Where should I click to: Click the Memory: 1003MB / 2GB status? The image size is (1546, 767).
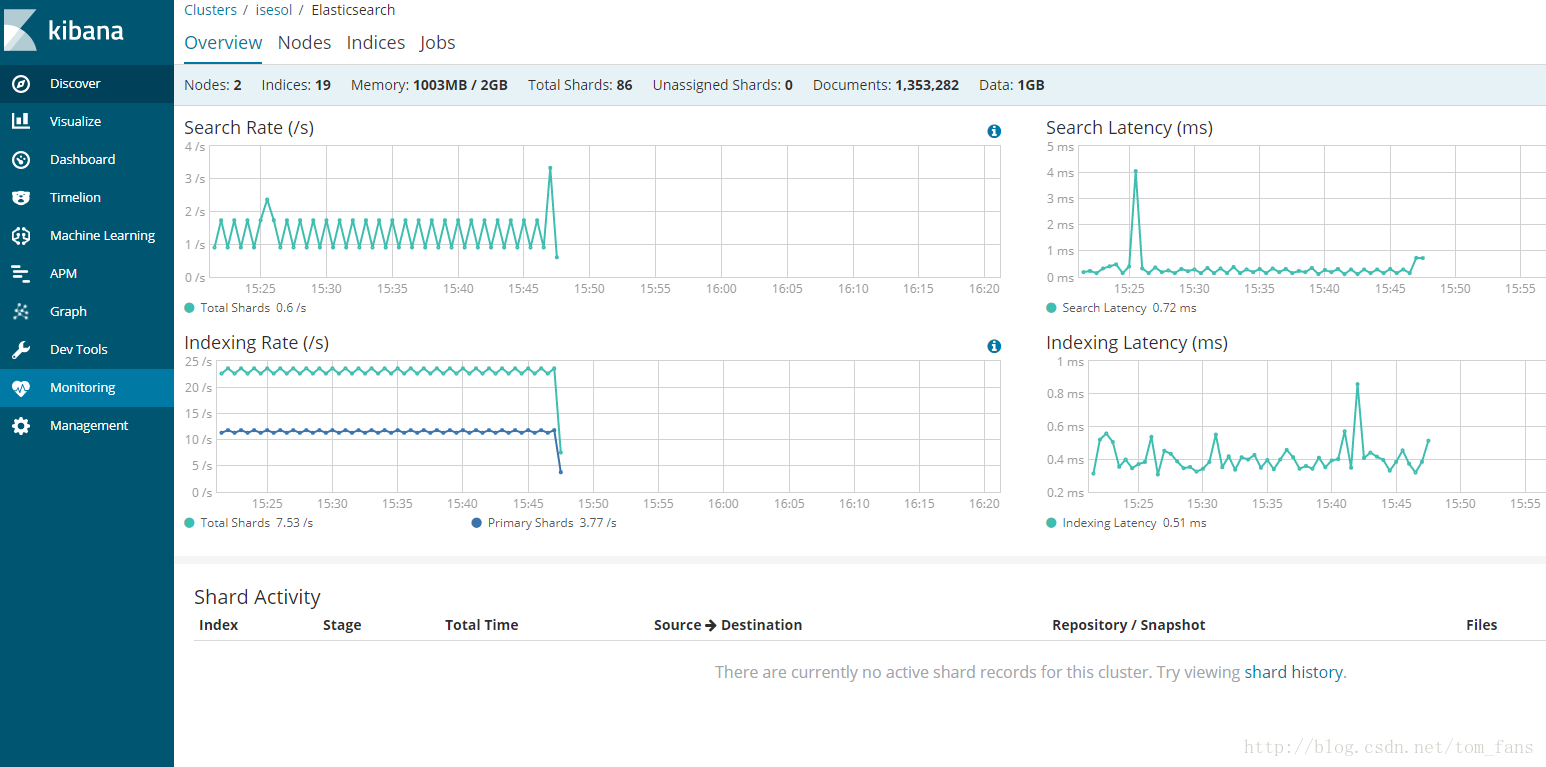429,85
